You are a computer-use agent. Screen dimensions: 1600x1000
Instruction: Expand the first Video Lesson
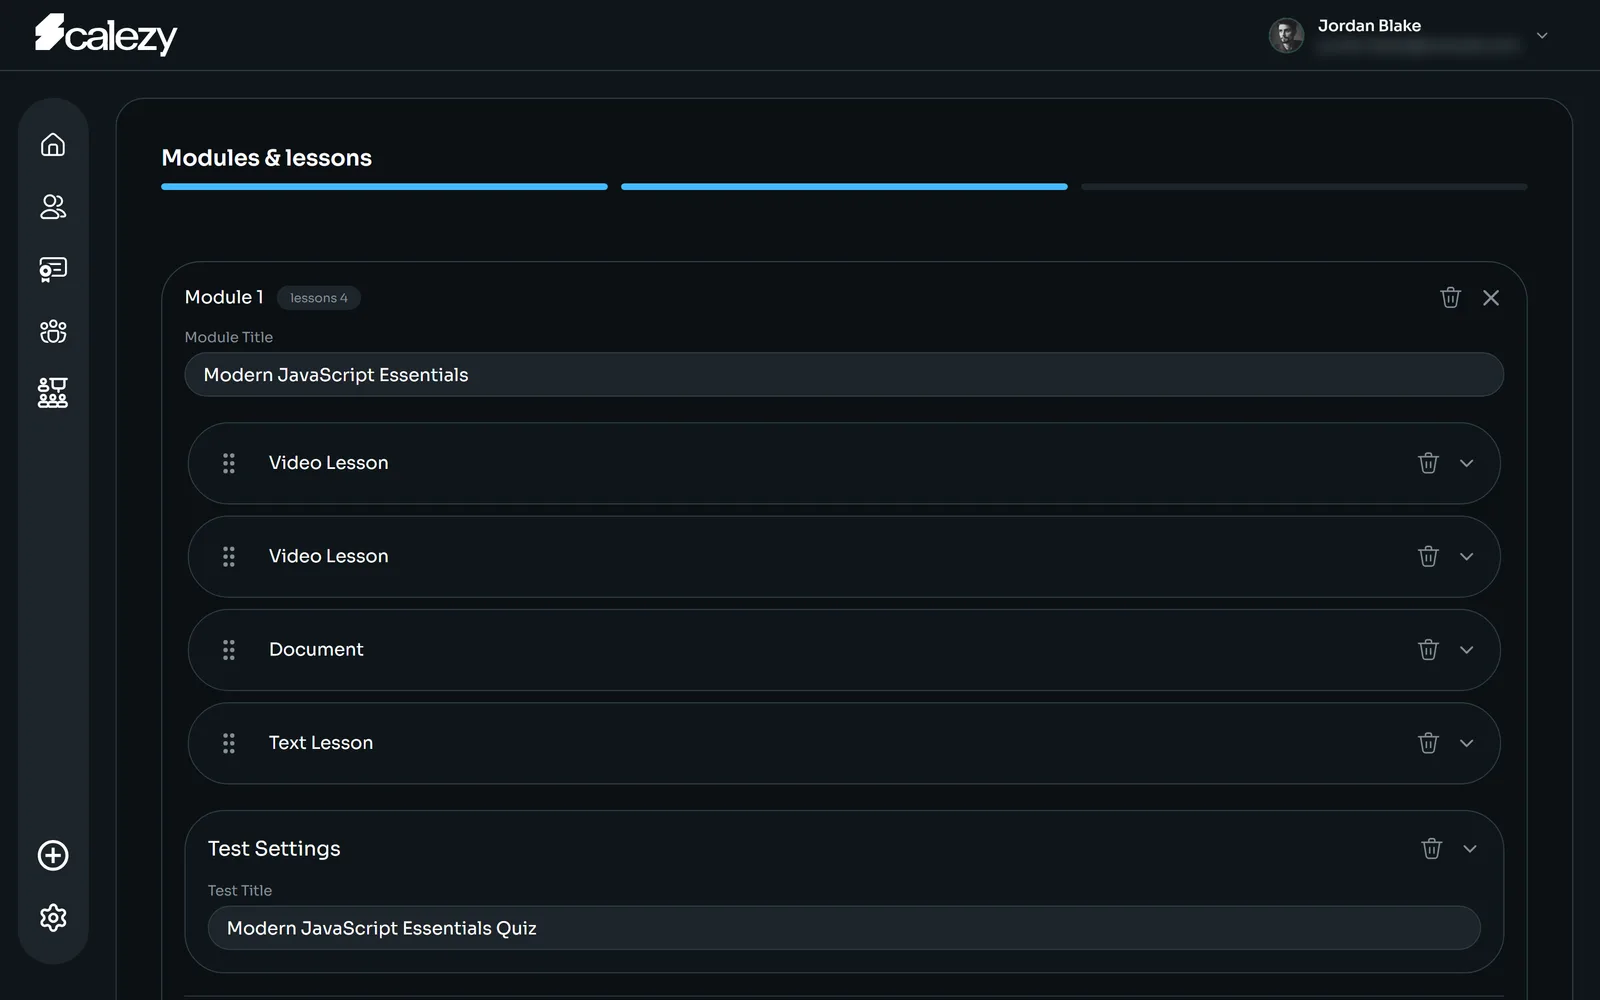click(x=1467, y=463)
